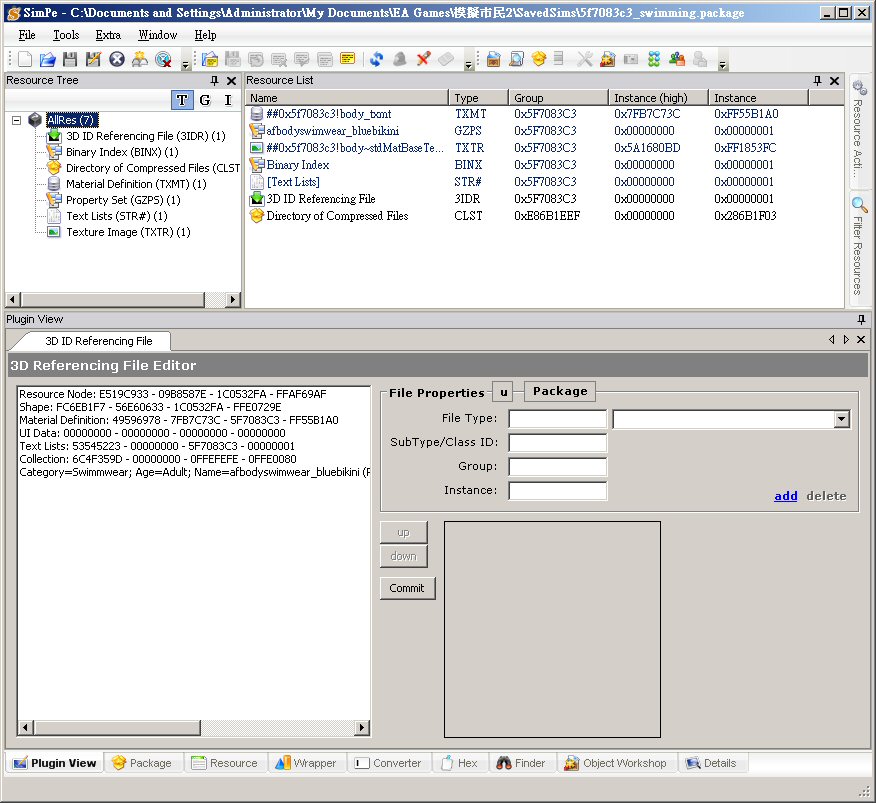
Task: Click the Open package folder icon
Action: (x=47, y=59)
